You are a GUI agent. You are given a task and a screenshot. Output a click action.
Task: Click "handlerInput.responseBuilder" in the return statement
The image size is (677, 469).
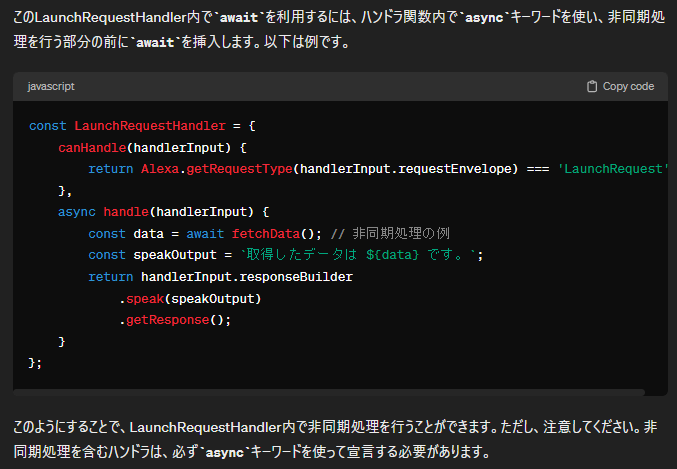(247, 276)
